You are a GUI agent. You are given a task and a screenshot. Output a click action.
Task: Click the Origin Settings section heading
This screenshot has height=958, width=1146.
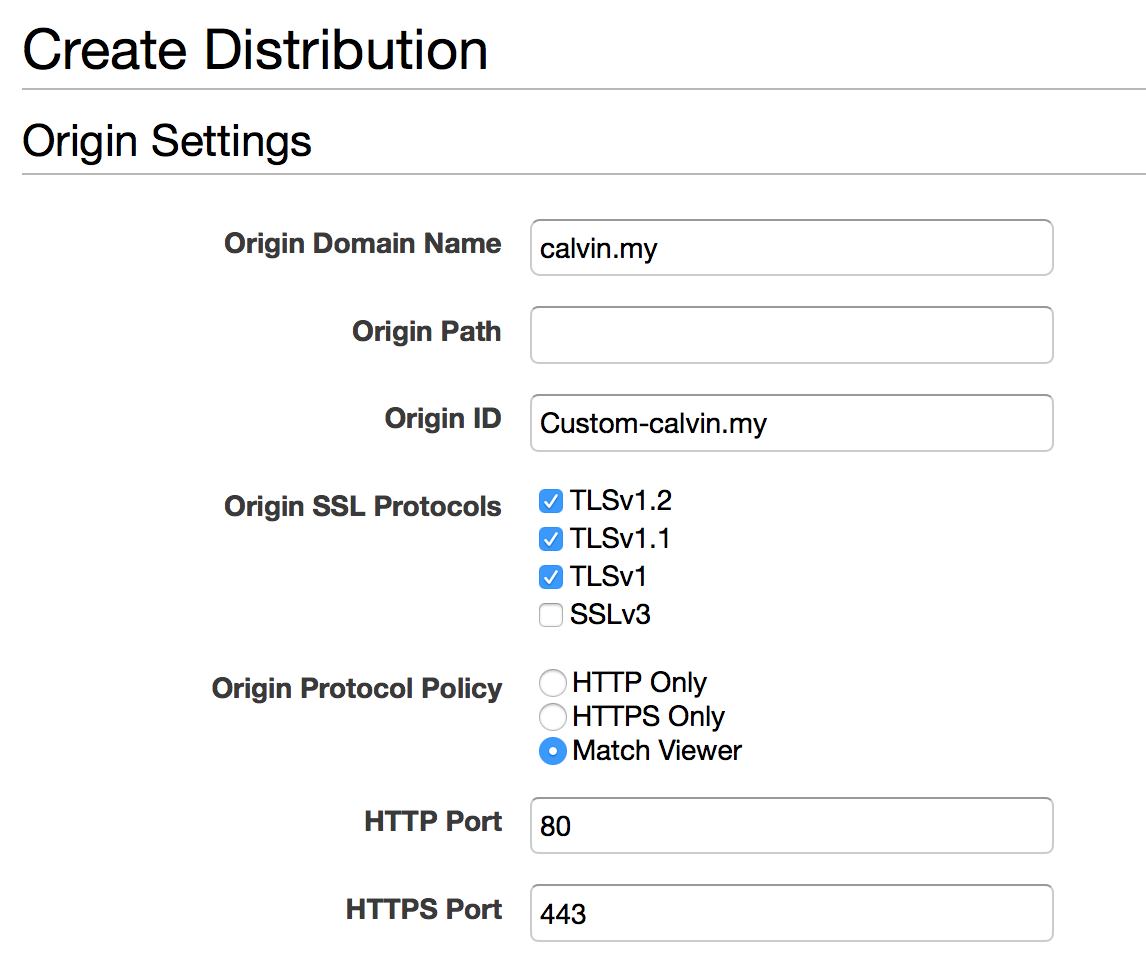point(167,141)
